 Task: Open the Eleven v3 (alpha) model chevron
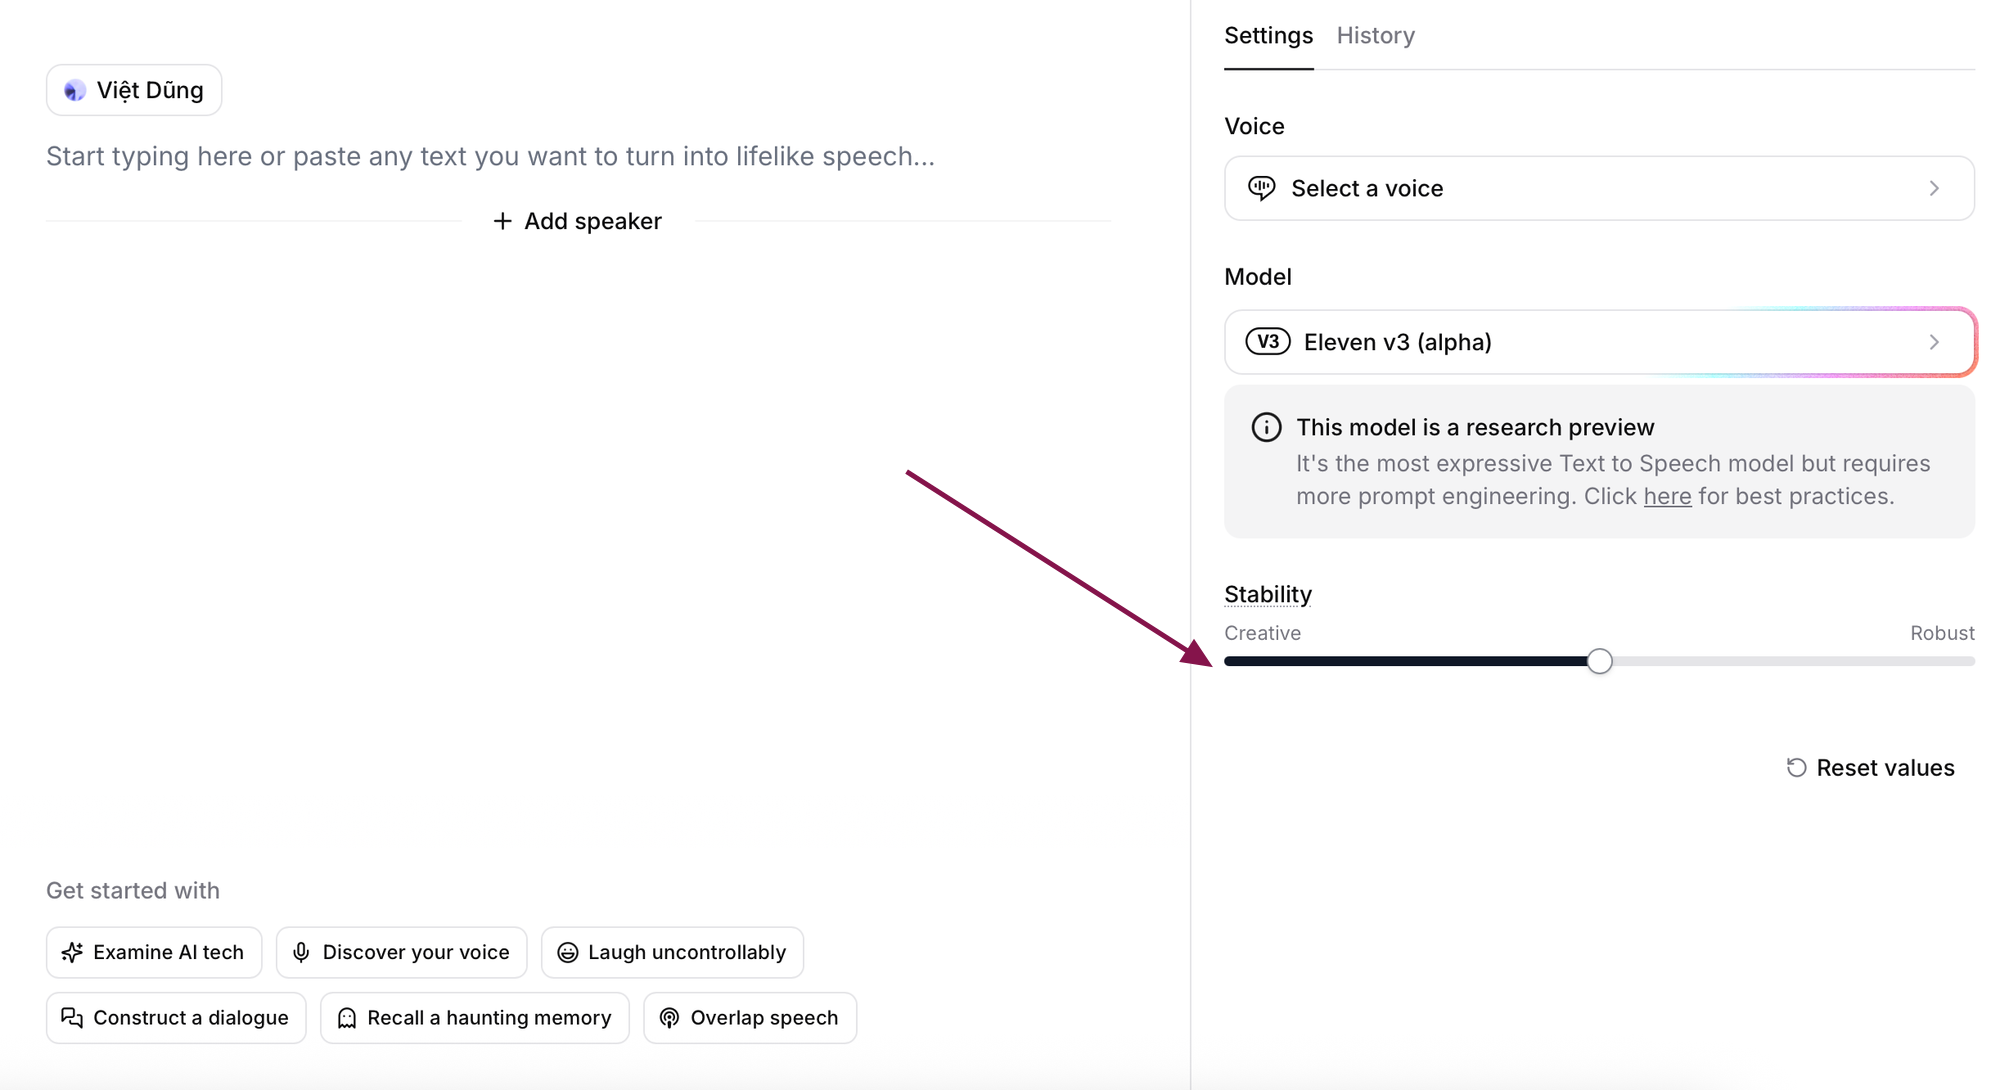tap(1934, 342)
